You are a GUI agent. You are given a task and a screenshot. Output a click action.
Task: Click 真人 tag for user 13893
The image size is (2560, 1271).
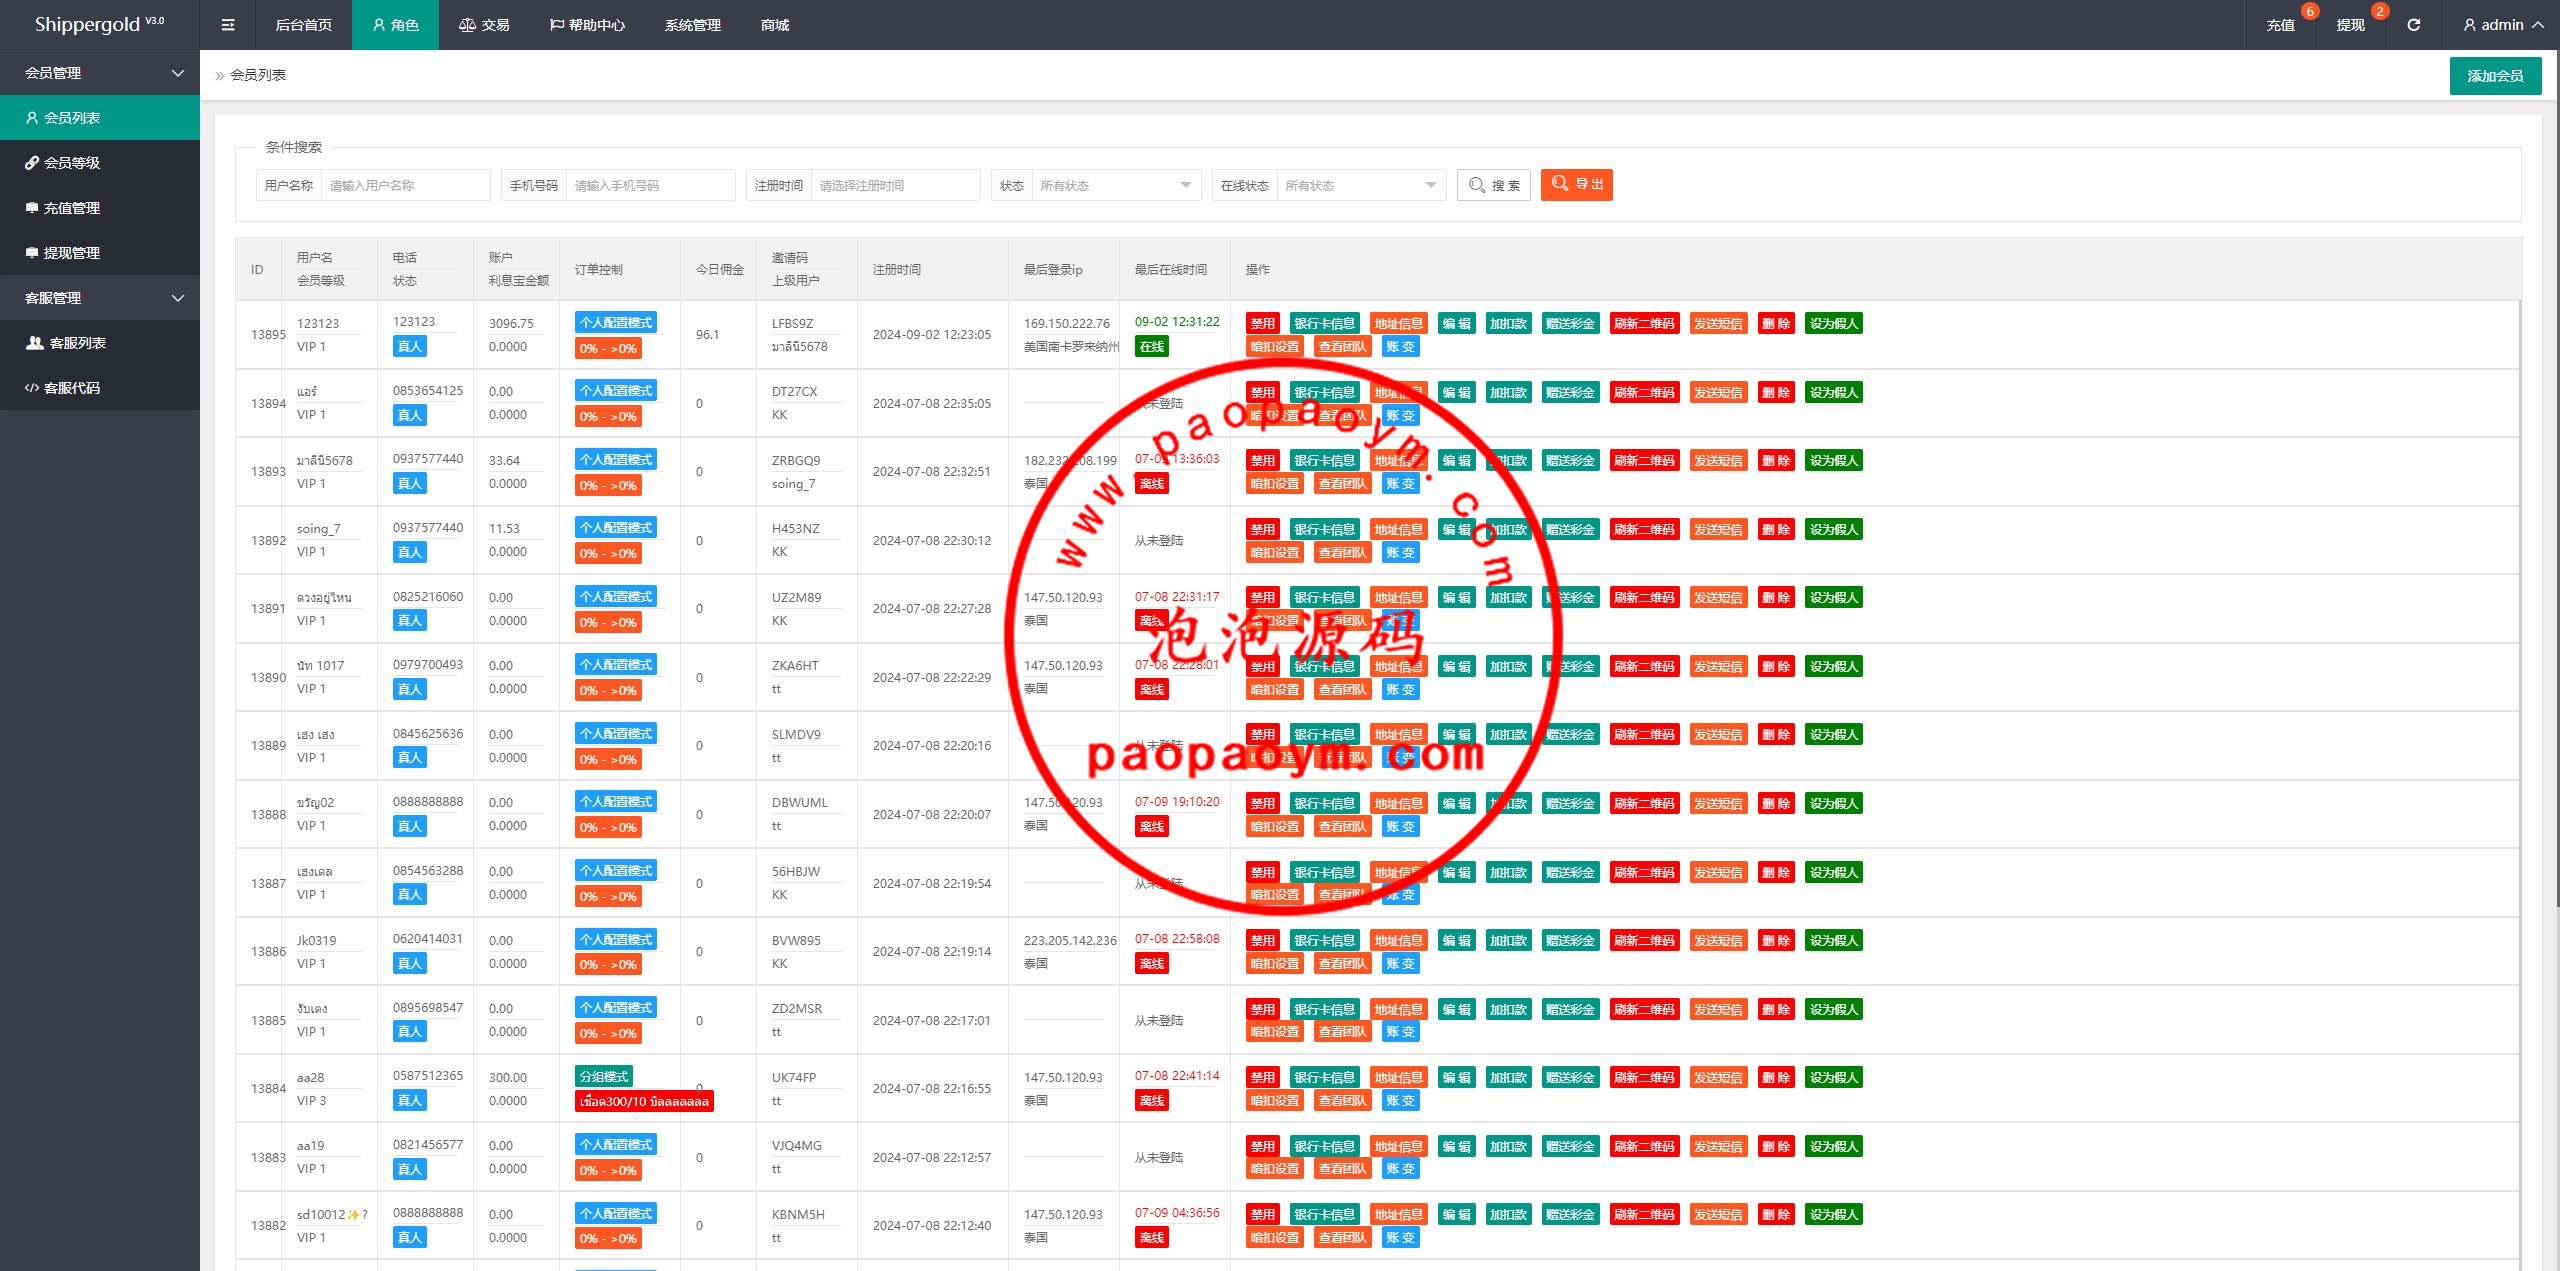410,483
